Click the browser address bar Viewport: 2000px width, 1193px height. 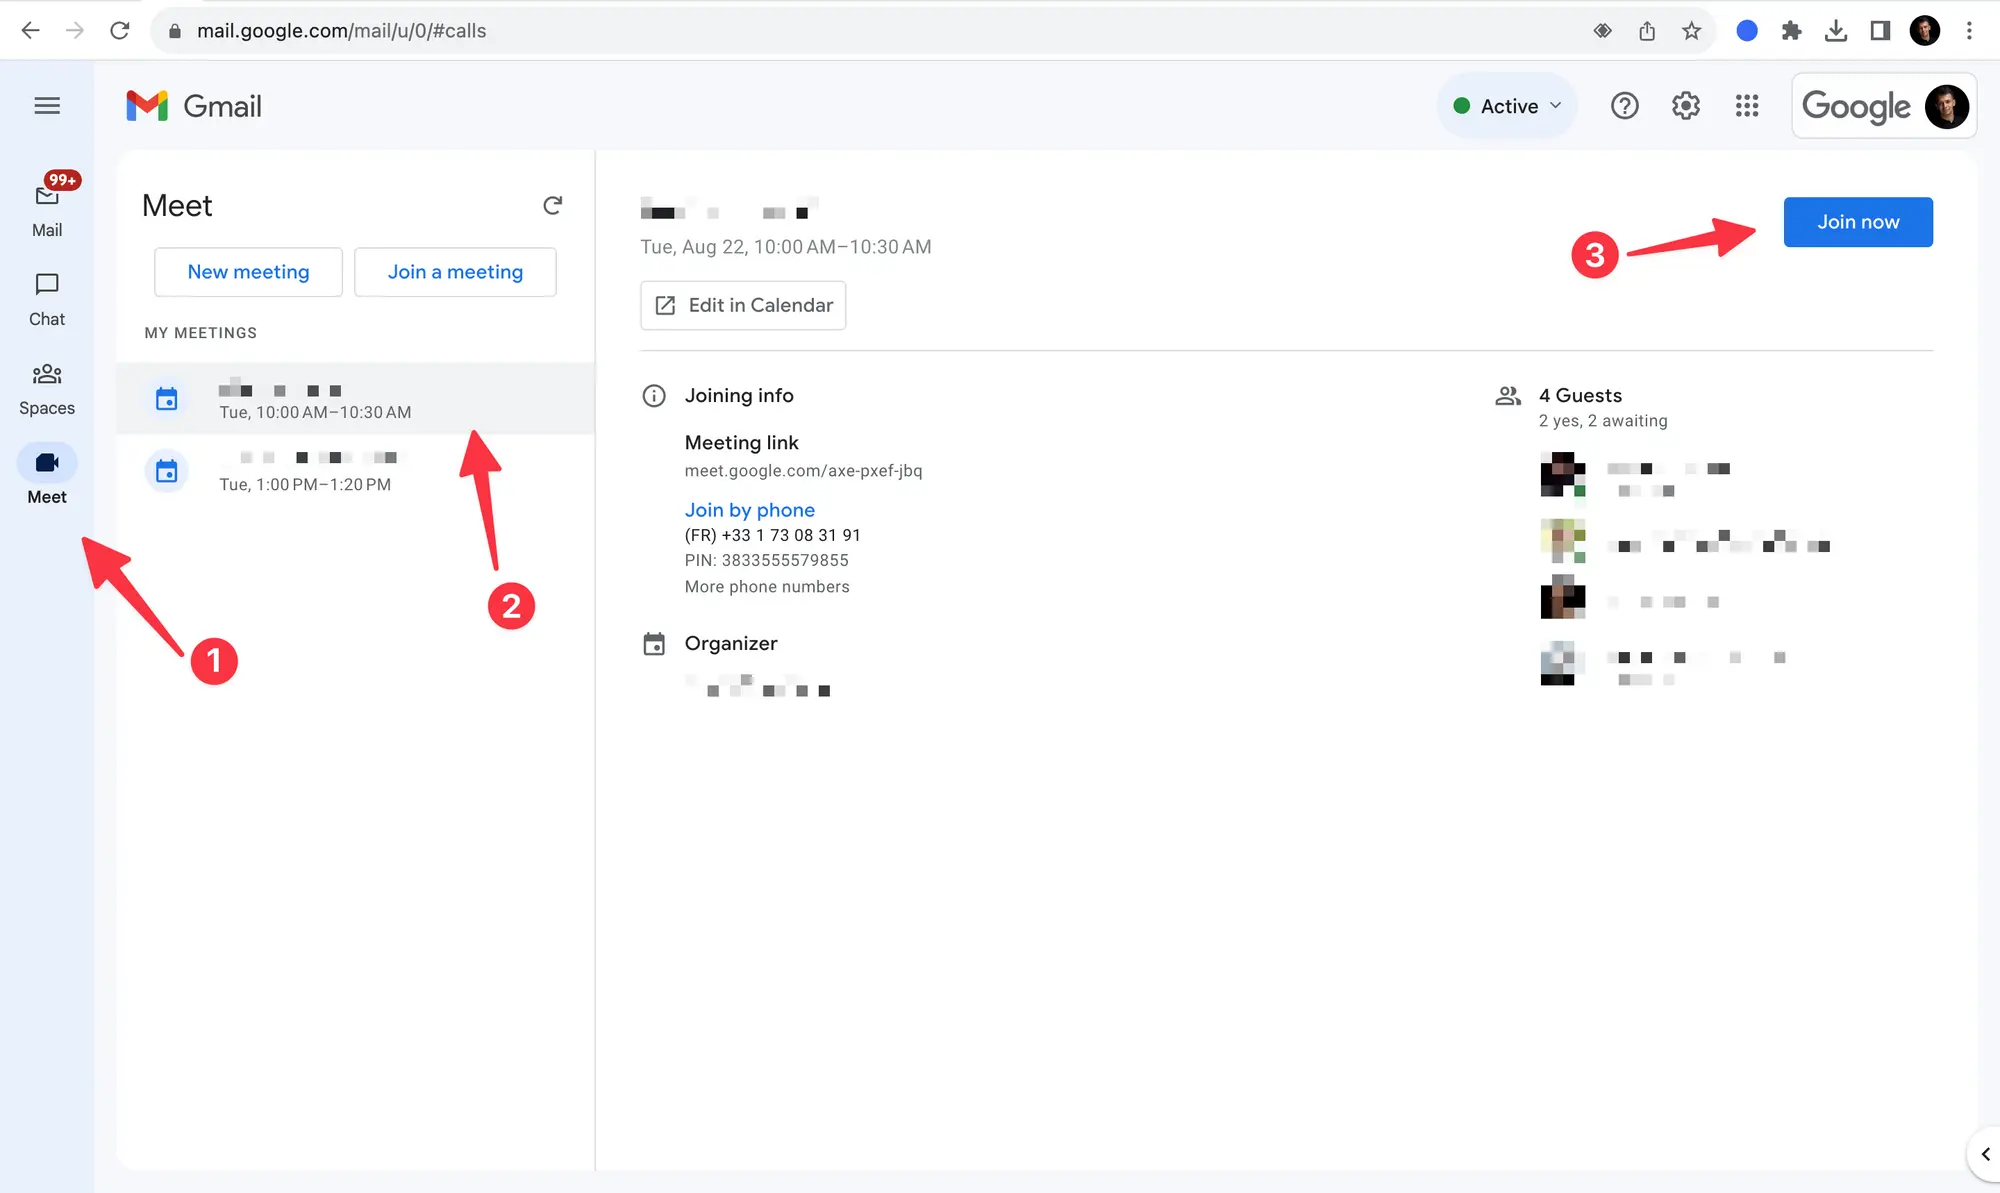[600, 30]
